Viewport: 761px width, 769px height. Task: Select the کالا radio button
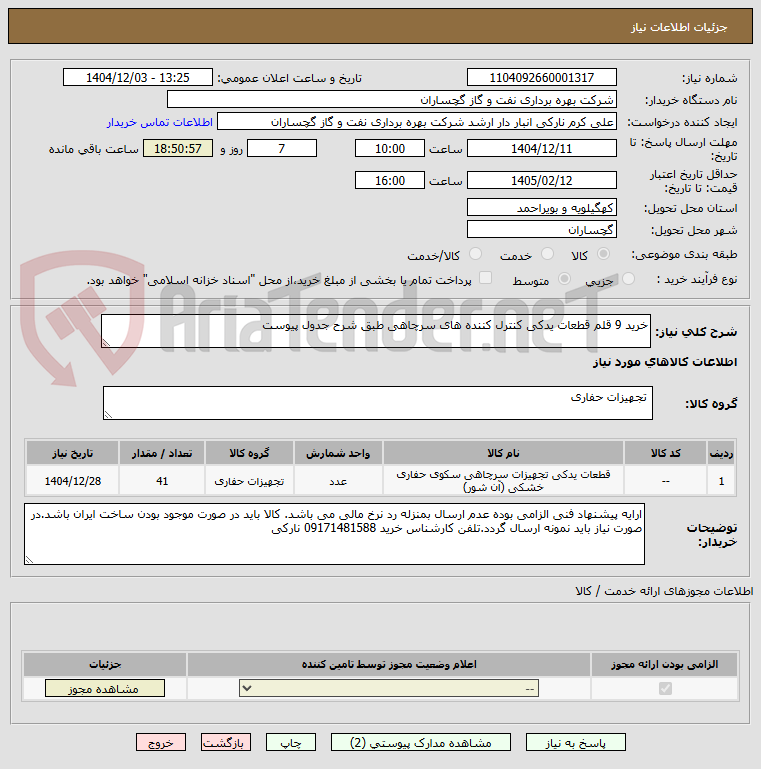[603, 254]
